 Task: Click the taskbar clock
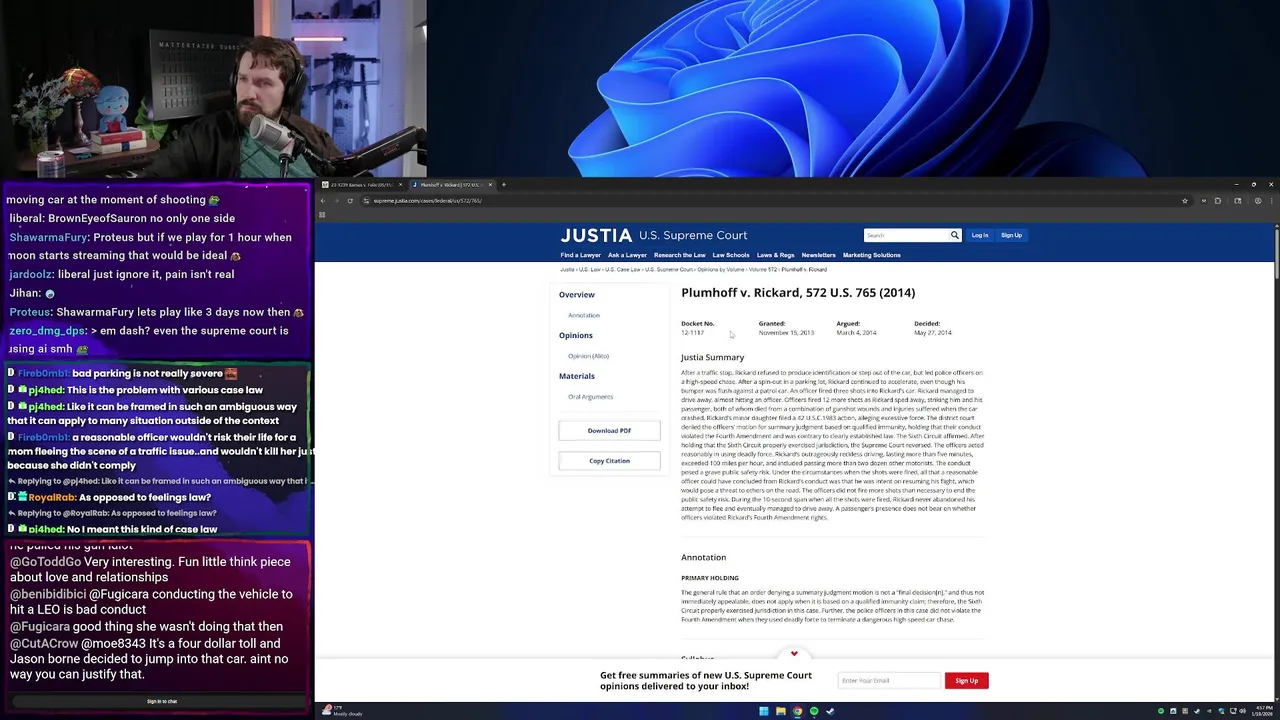[x=1264, y=711]
